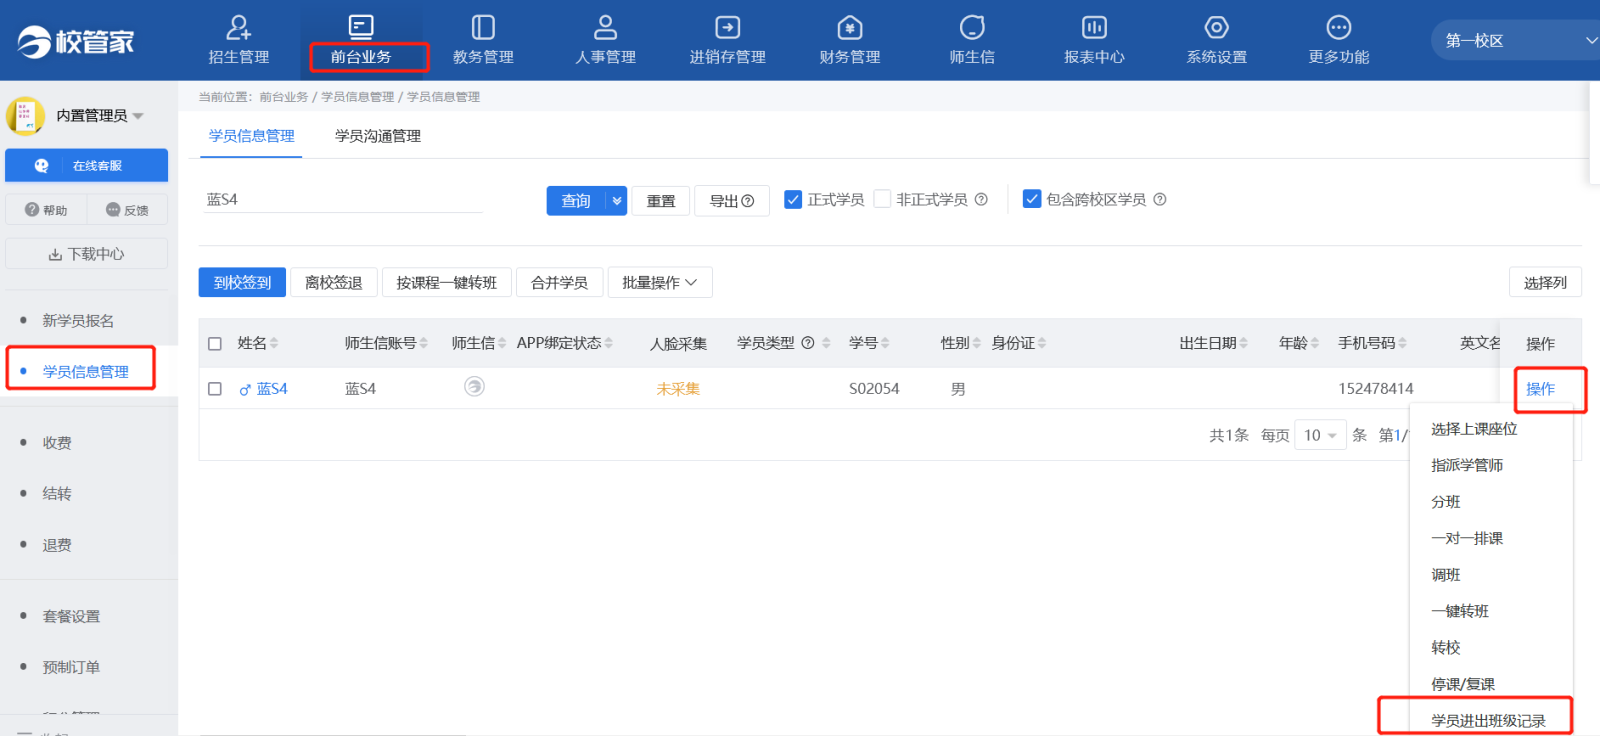
Task: Click the 查询 search button
Action: click(x=576, y=201)
